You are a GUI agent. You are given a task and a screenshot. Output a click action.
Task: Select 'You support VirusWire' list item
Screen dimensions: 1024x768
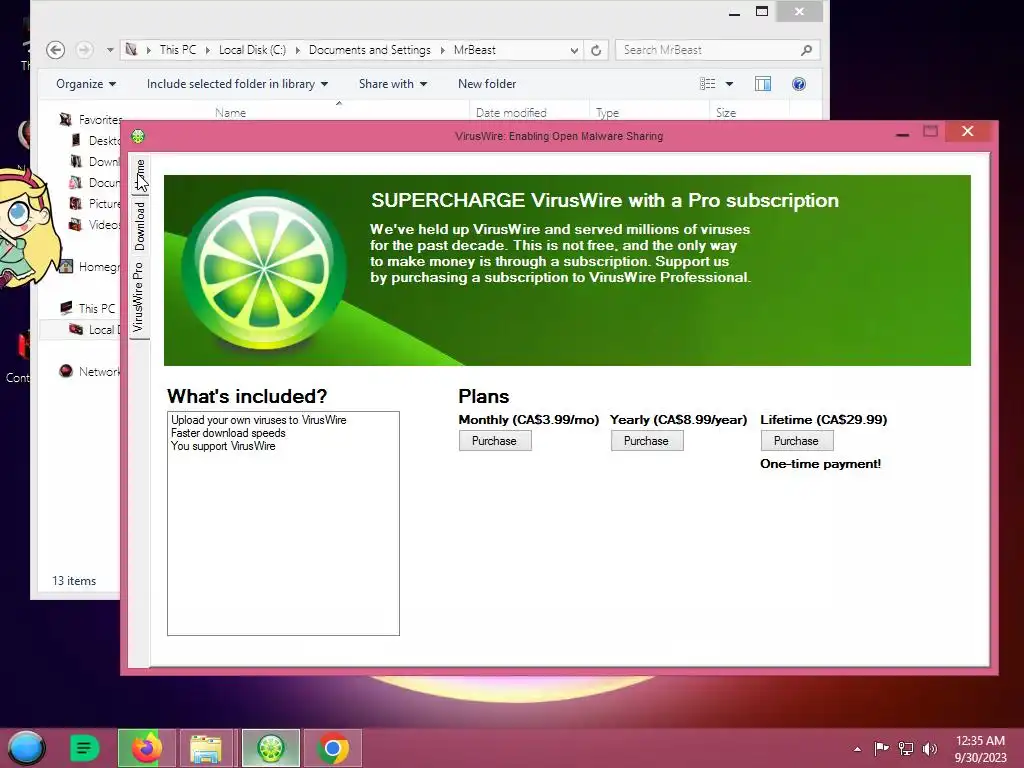point(223,446)
